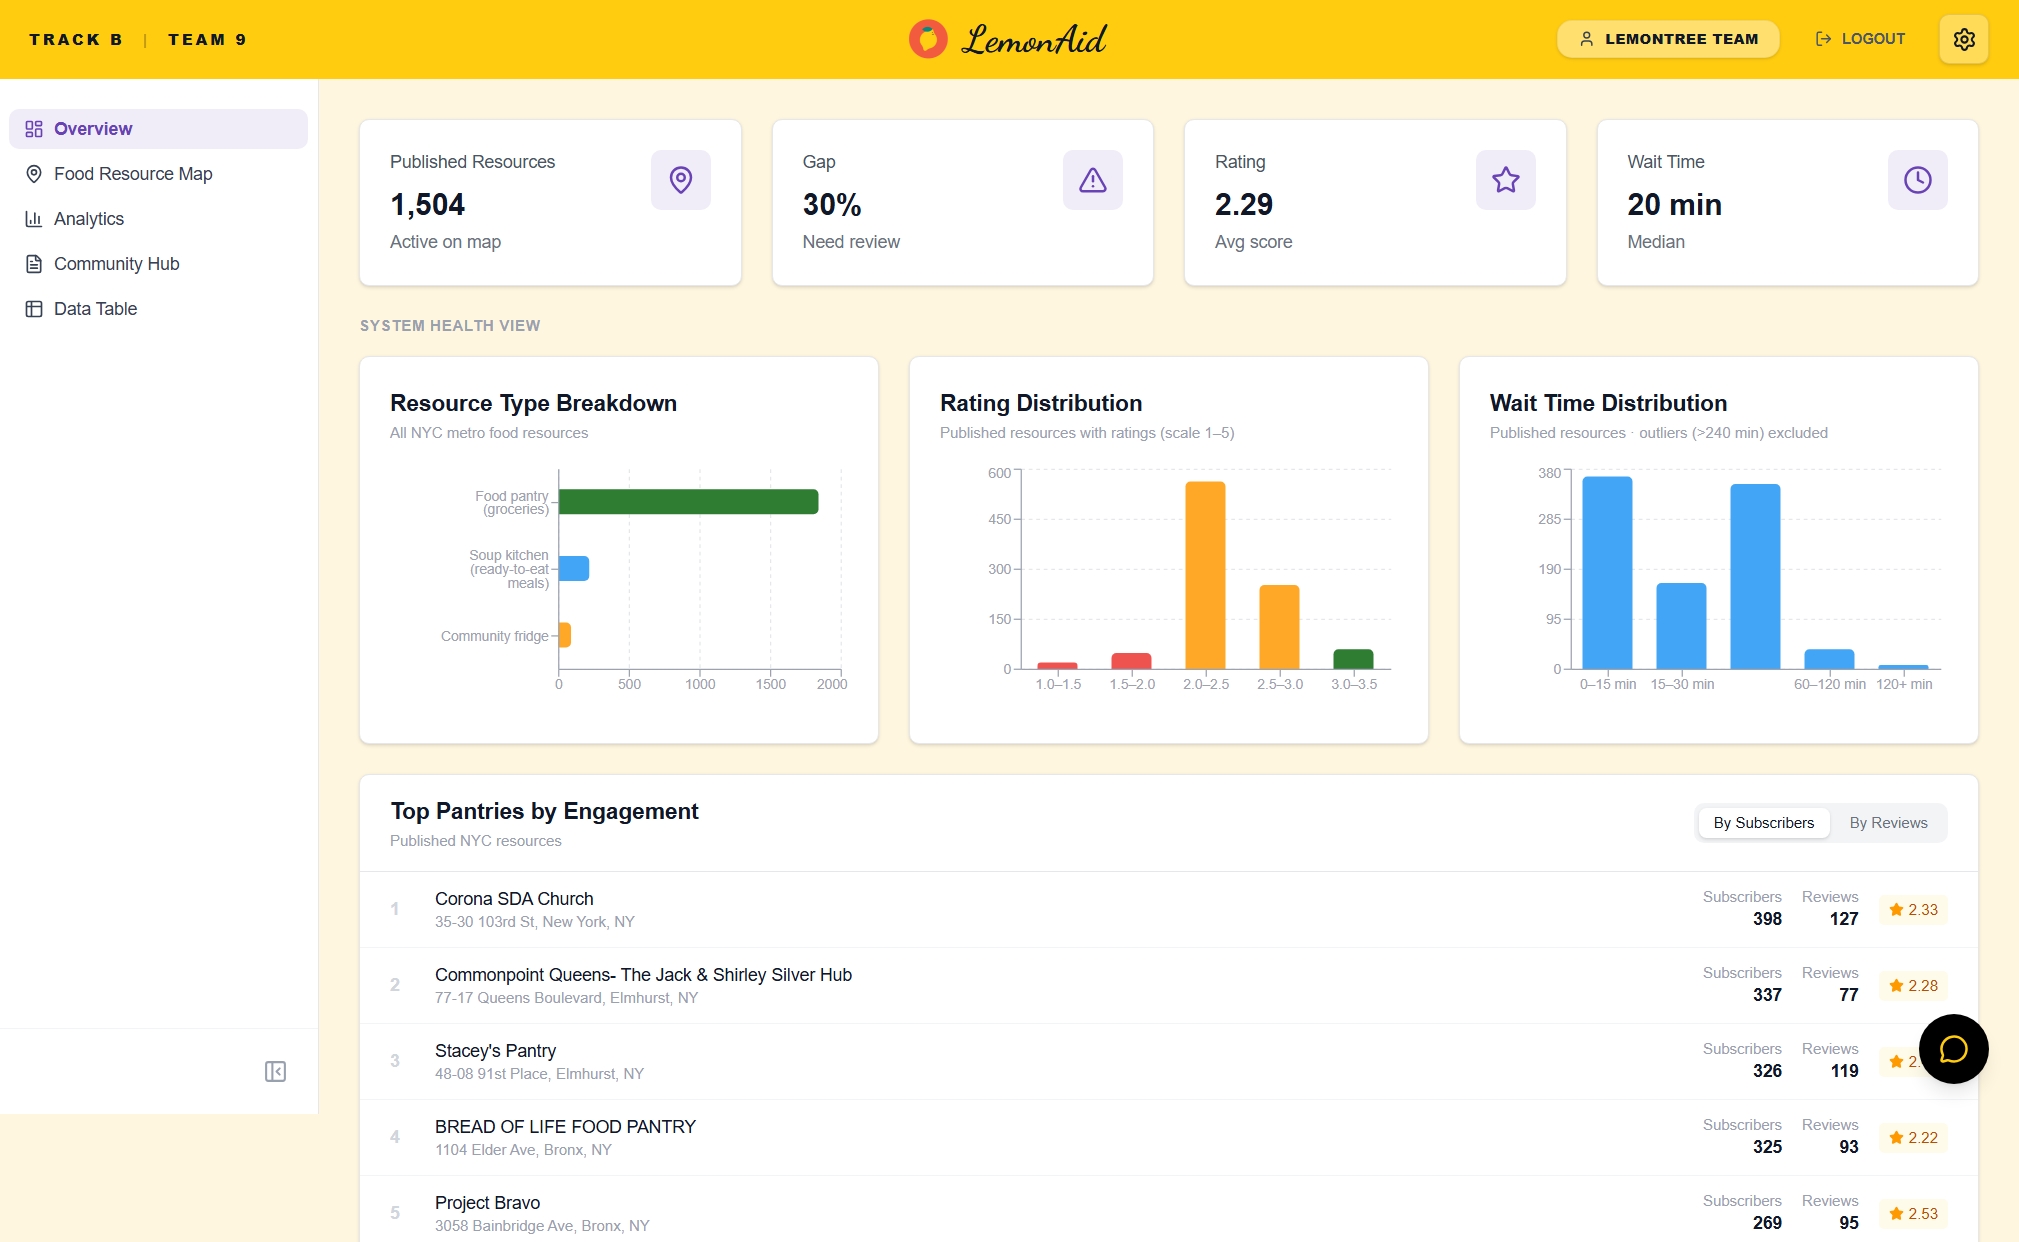The width and height of the screenshot is (2019, 1242).
Task: Go to Community Hub section
Action: (116, 264)
